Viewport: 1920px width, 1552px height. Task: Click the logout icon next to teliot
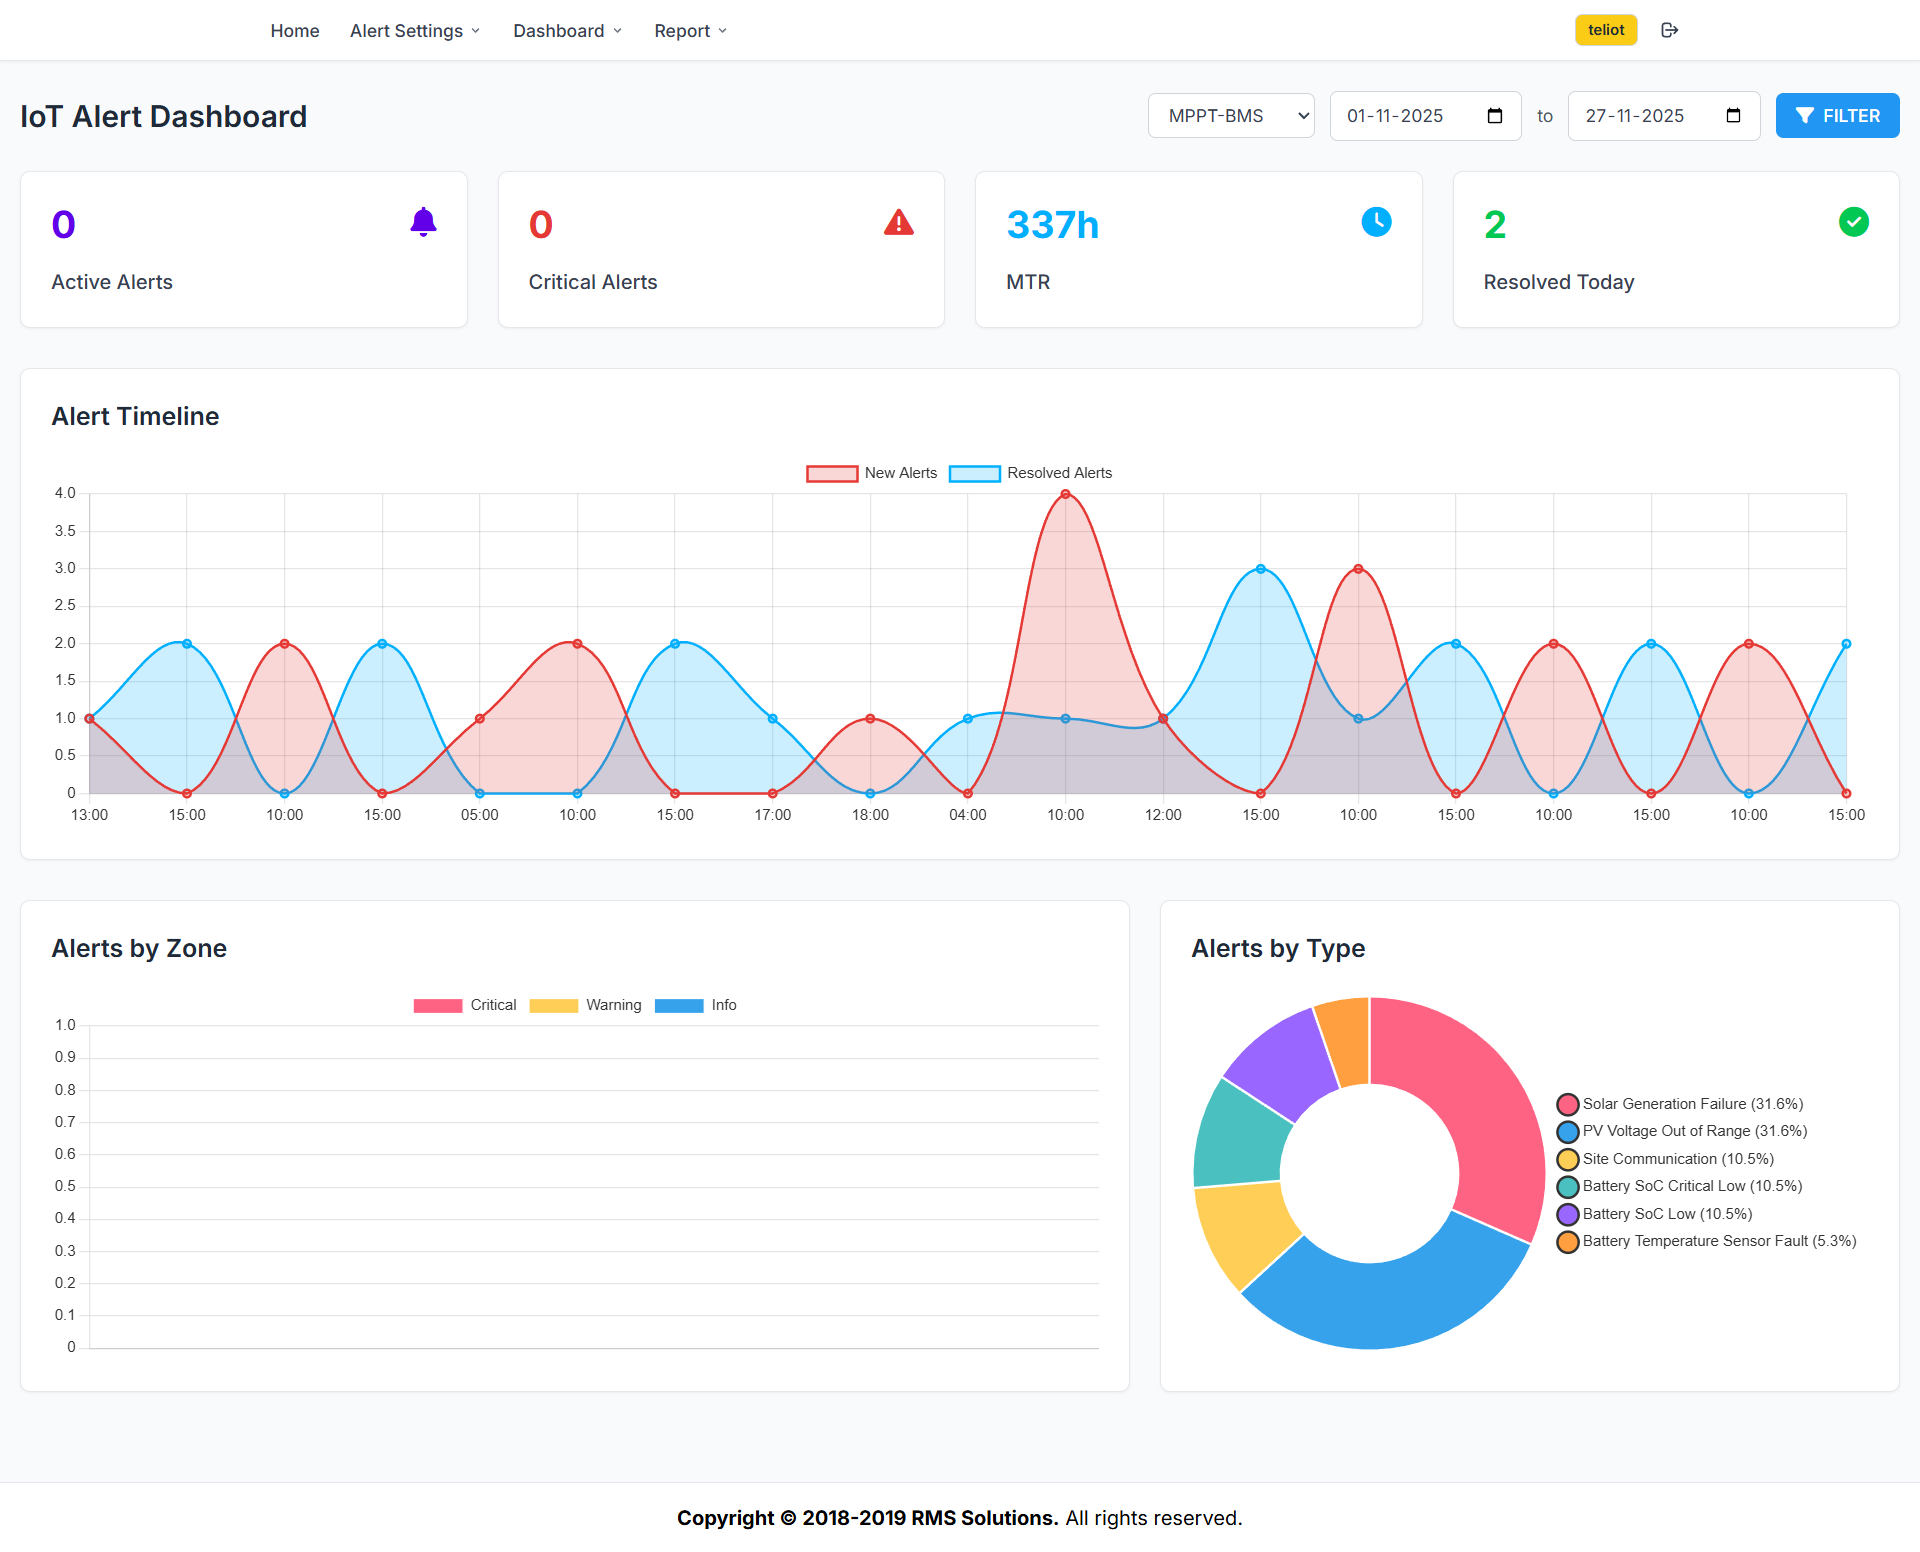[x=1669, y=30]
